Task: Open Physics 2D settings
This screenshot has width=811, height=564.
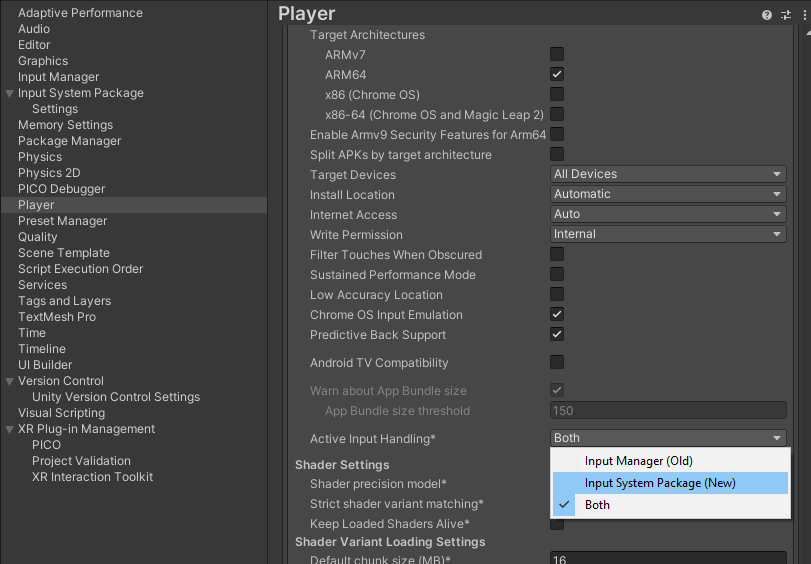Action: [49, 173]
